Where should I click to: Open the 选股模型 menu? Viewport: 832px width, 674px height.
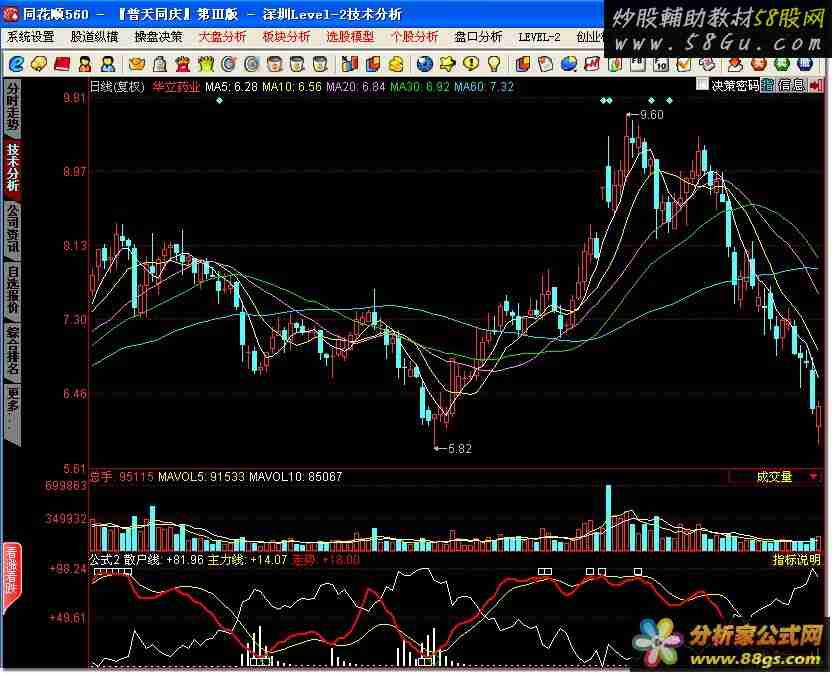click(350, 37)
